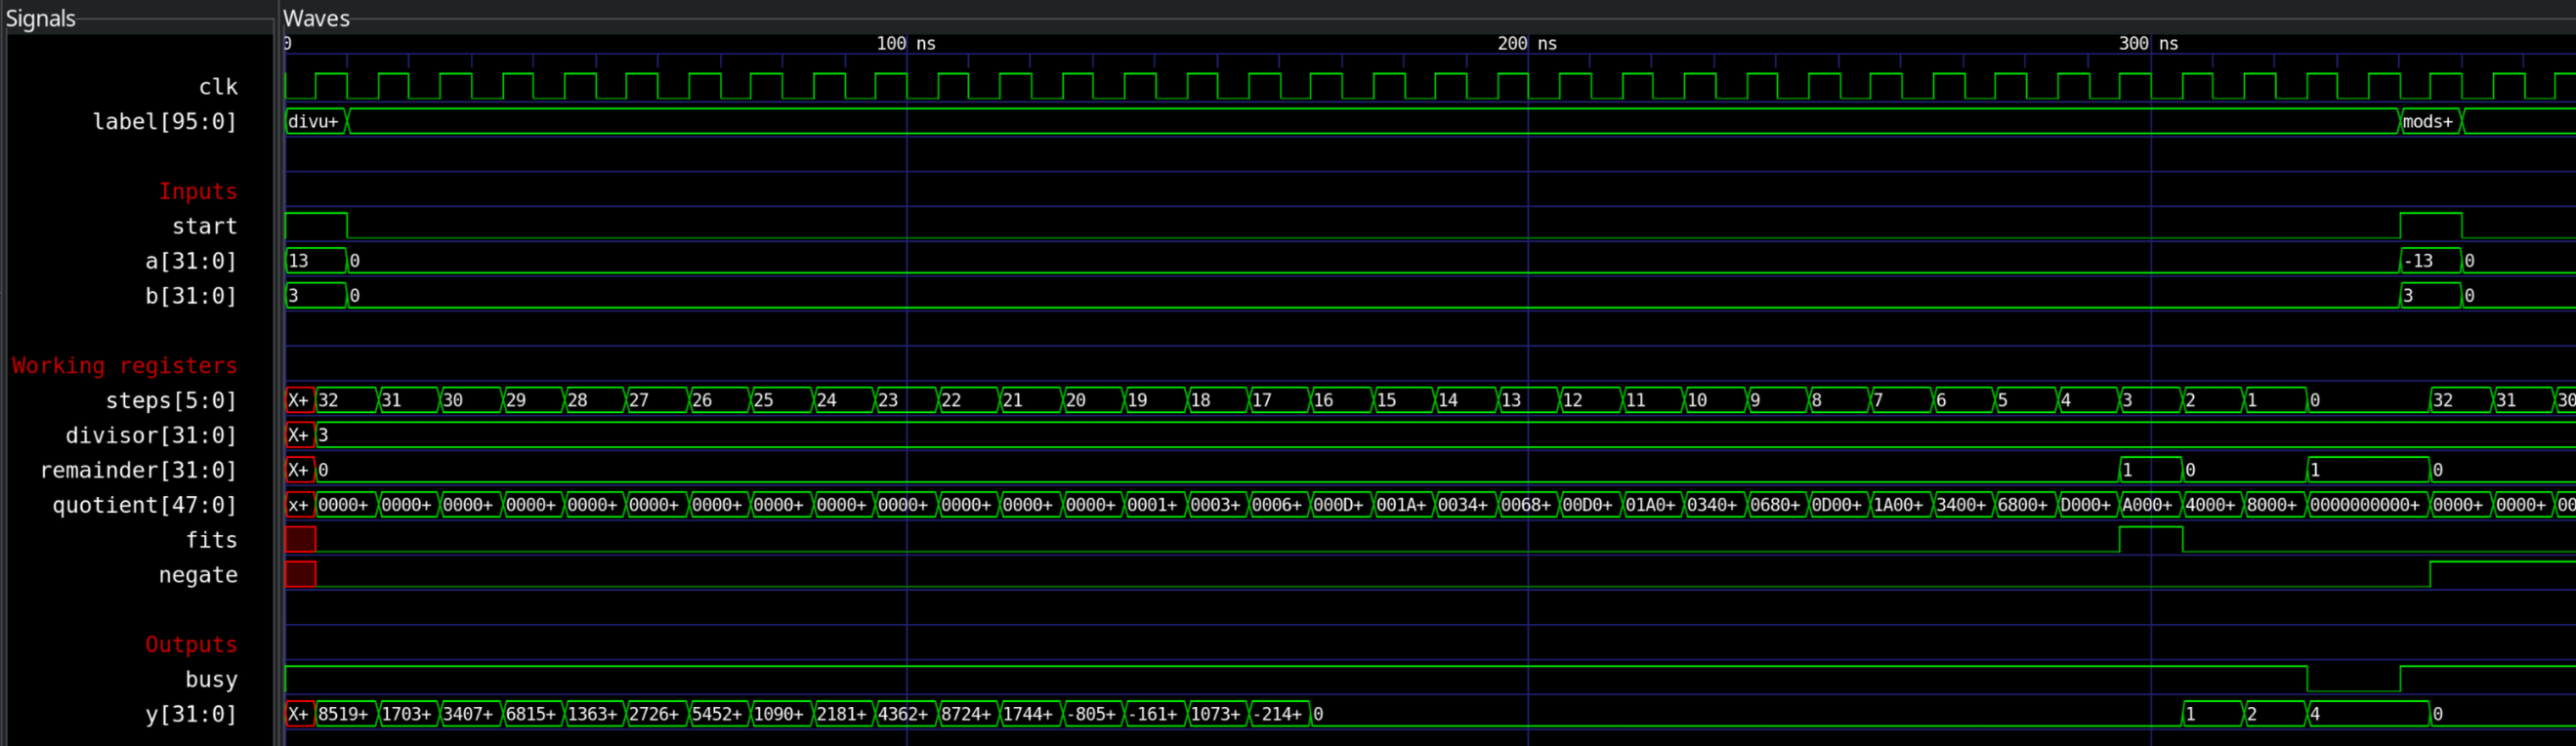Viewport: 2576px width, 746px height.
Task: Select the a[31:0] signal name
Action: 191,261
